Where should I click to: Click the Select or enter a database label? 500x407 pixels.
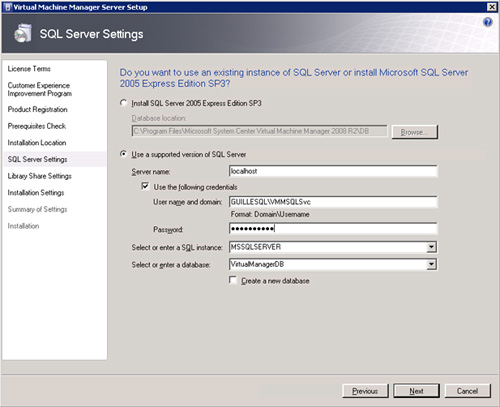coord(171,265)
